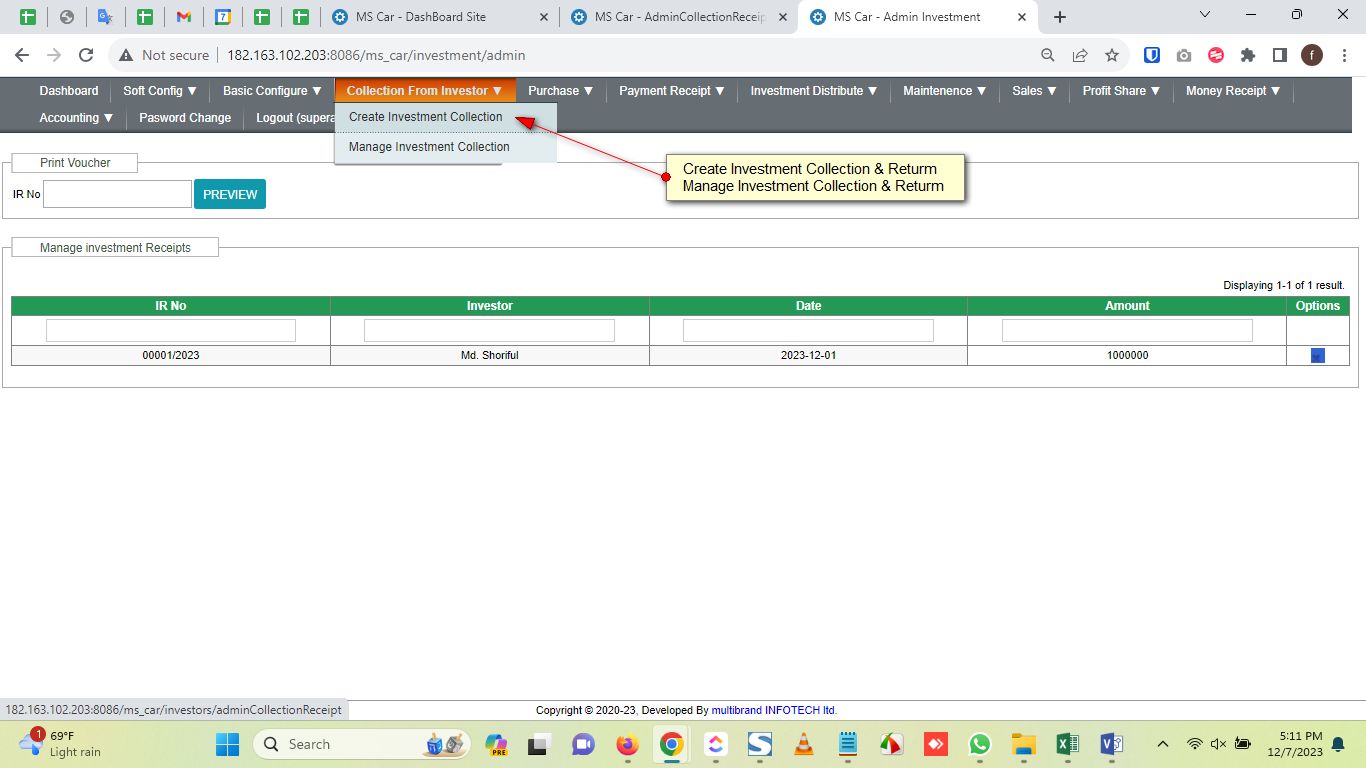Click the PREVIEW button
This screenshot has height=768, width=1366.
click(230, 195)
